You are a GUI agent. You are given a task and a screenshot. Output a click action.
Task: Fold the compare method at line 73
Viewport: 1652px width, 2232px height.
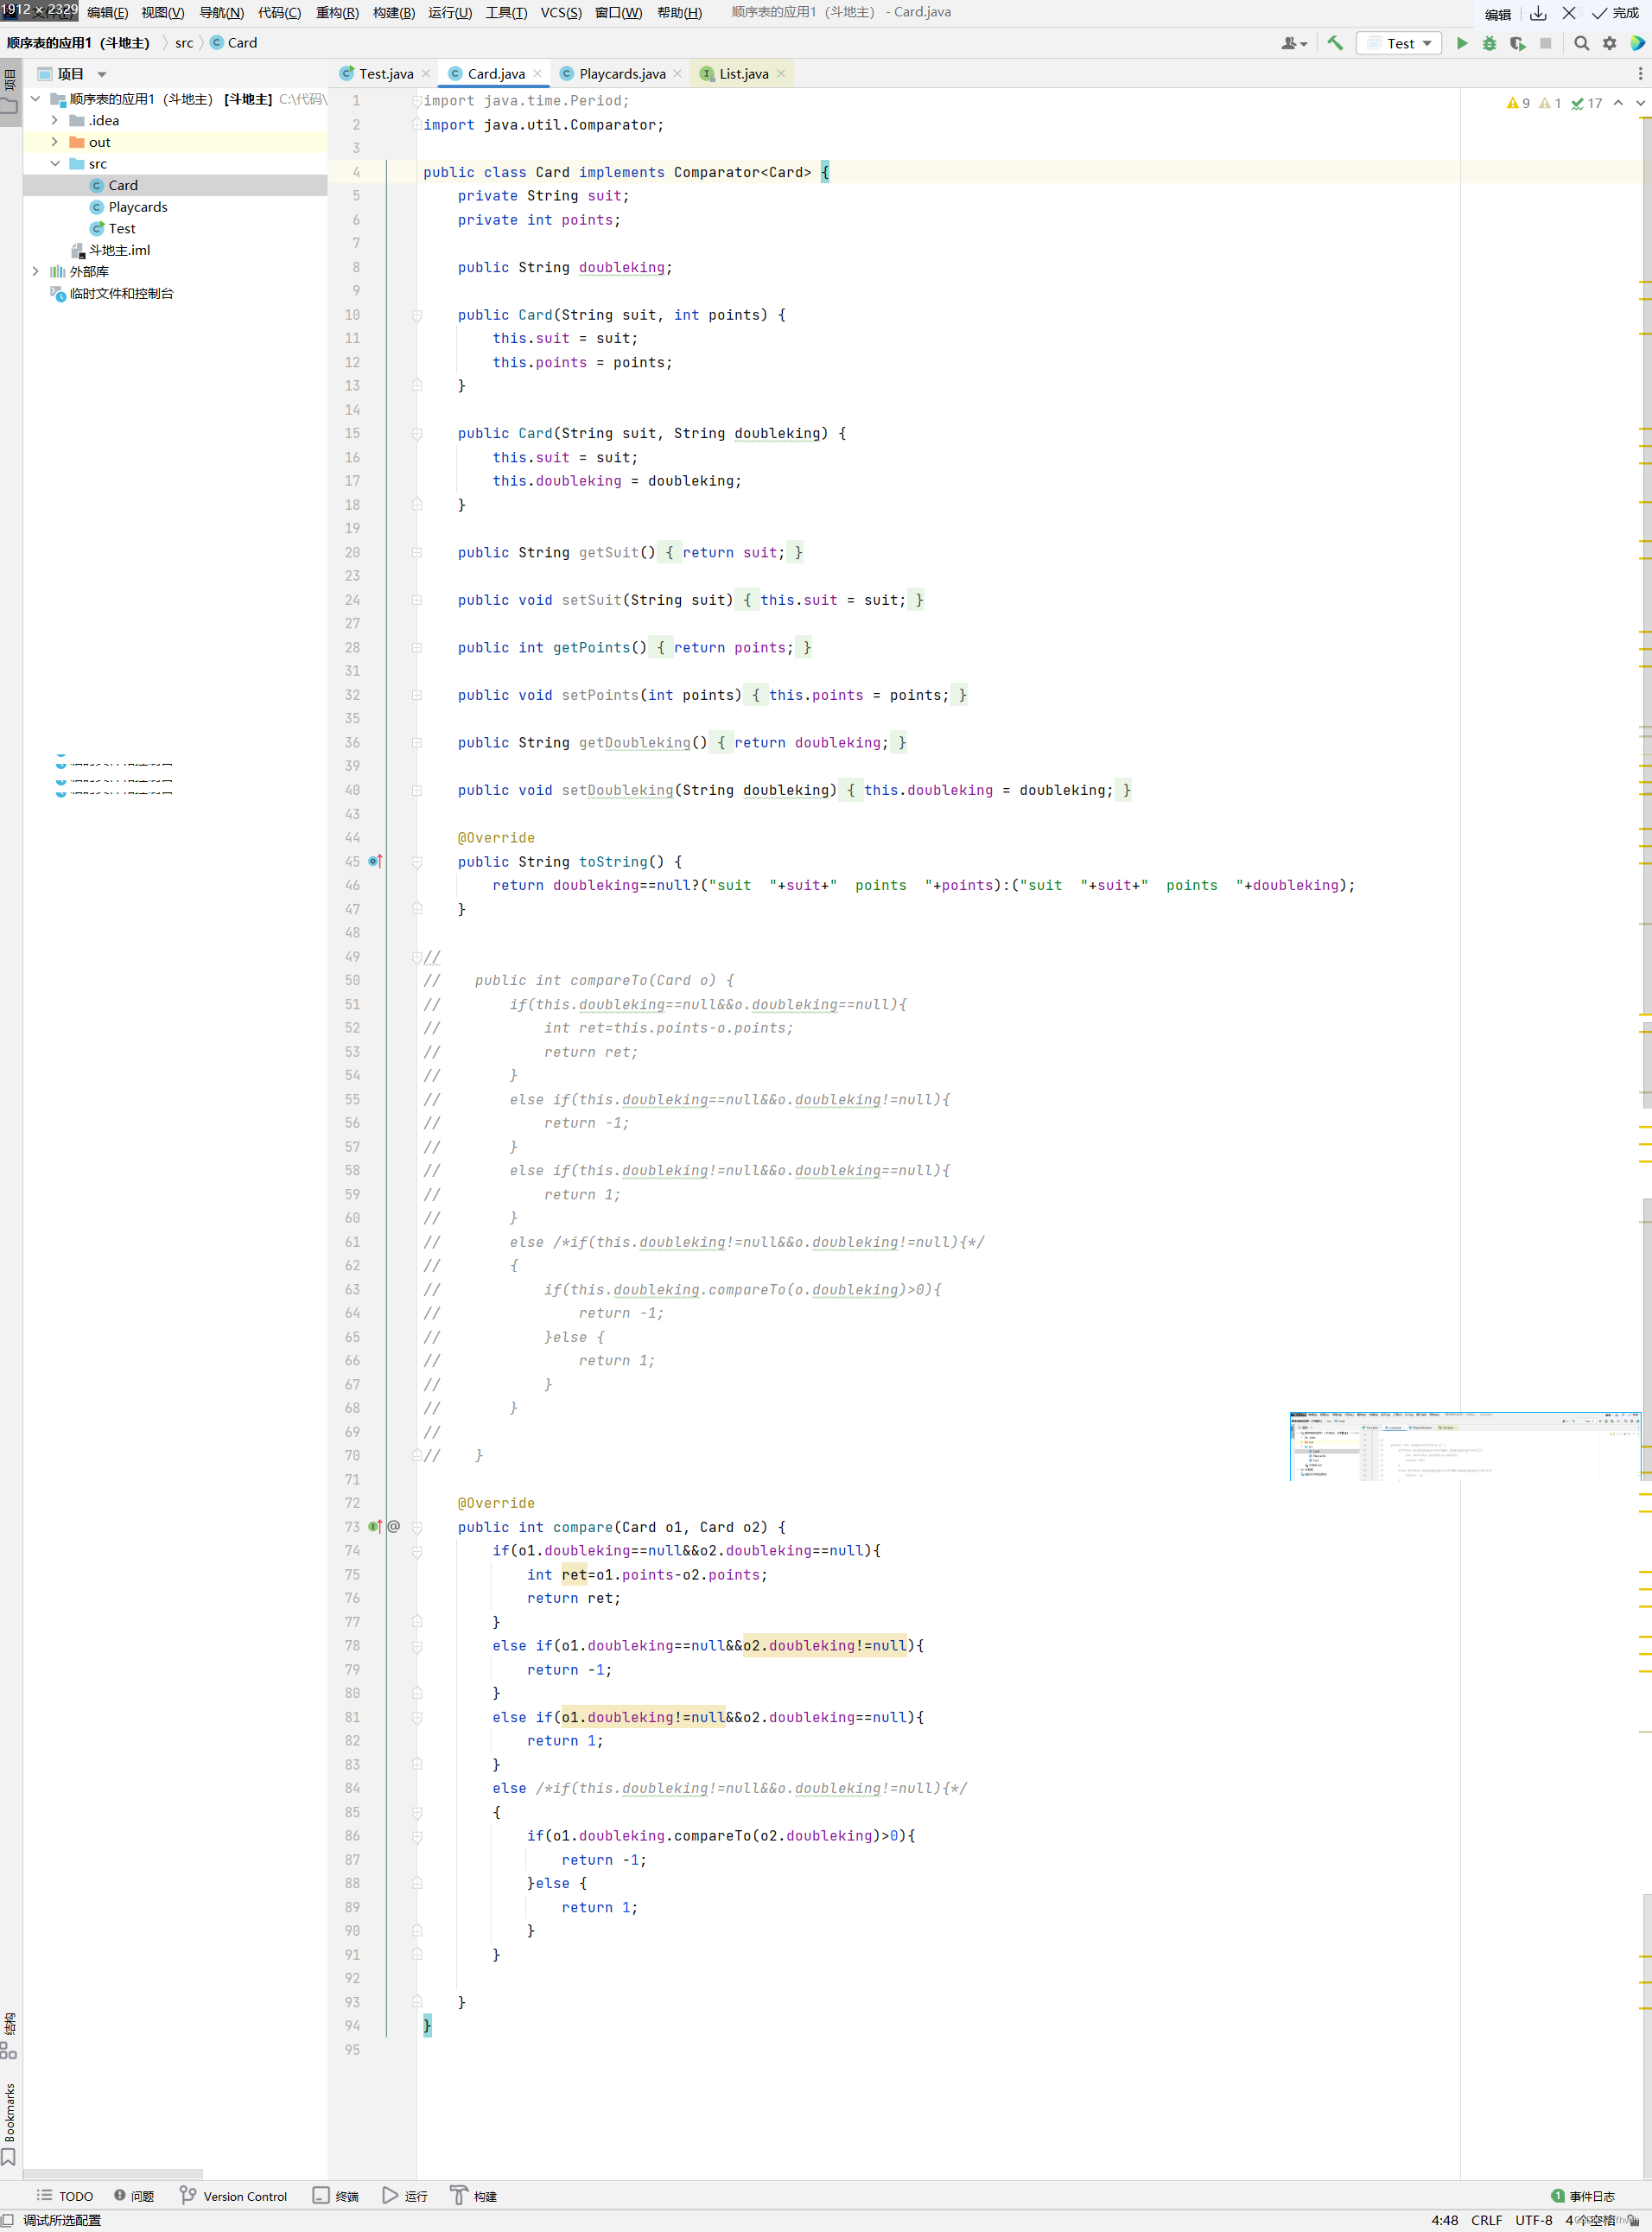[417, 1527]
